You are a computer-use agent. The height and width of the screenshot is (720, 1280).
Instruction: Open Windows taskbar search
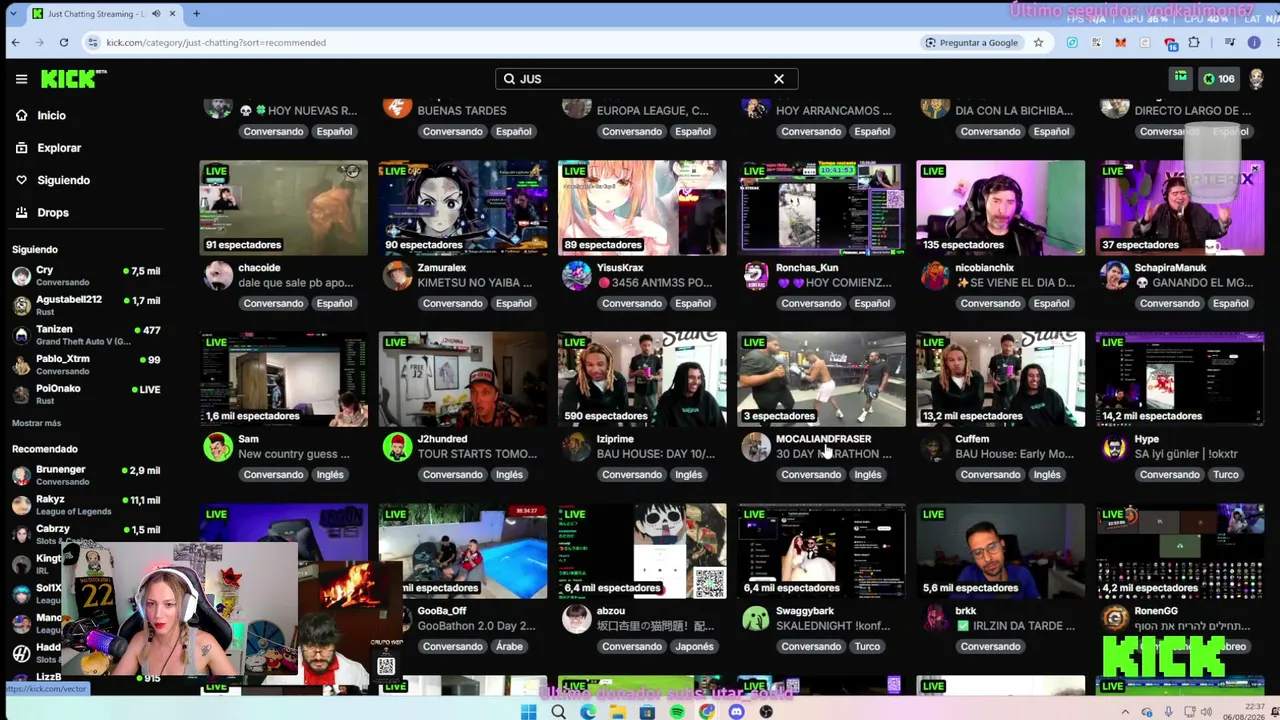tap(558, 712)
